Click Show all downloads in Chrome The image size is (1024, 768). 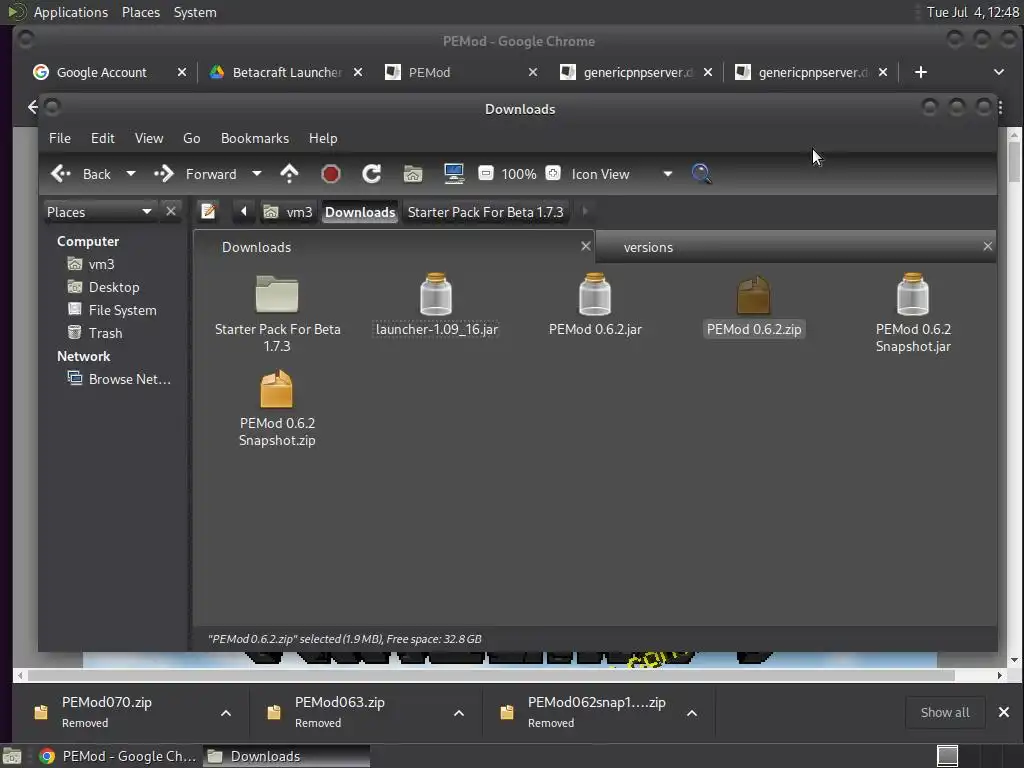(944, 712)
